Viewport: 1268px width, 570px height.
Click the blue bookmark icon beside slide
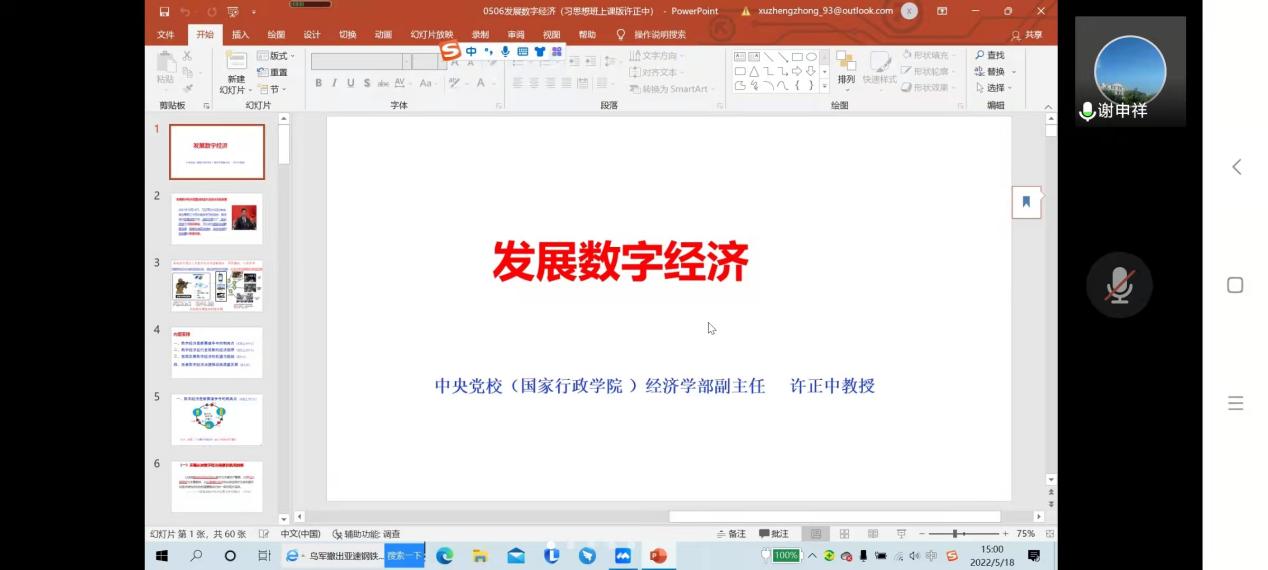click(x=1026, y=202)
